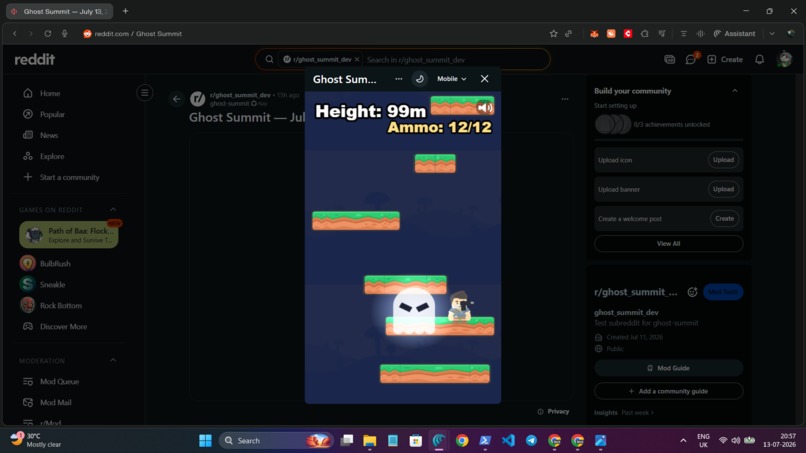Select Ghost Summit browser tab

click(59, 11)
